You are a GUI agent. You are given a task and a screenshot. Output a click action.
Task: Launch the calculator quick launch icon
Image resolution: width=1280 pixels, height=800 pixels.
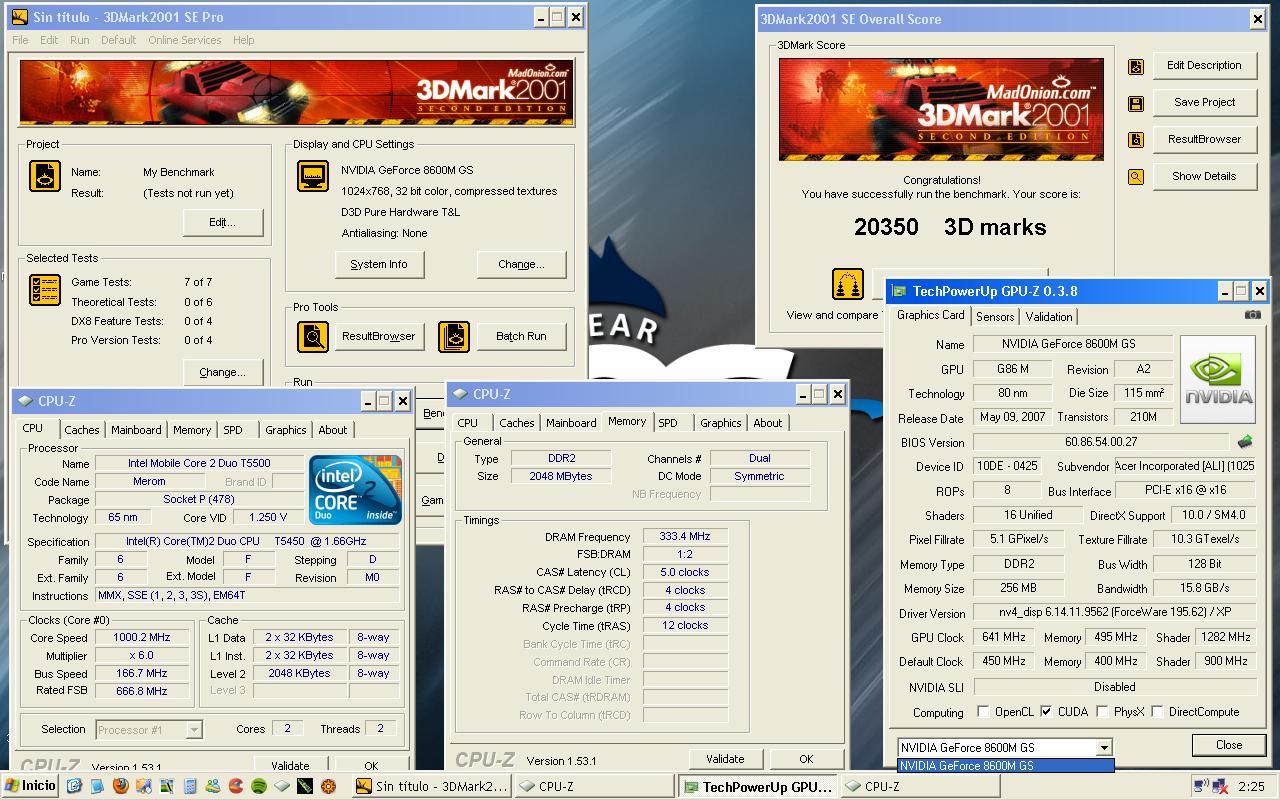point(190,786)
